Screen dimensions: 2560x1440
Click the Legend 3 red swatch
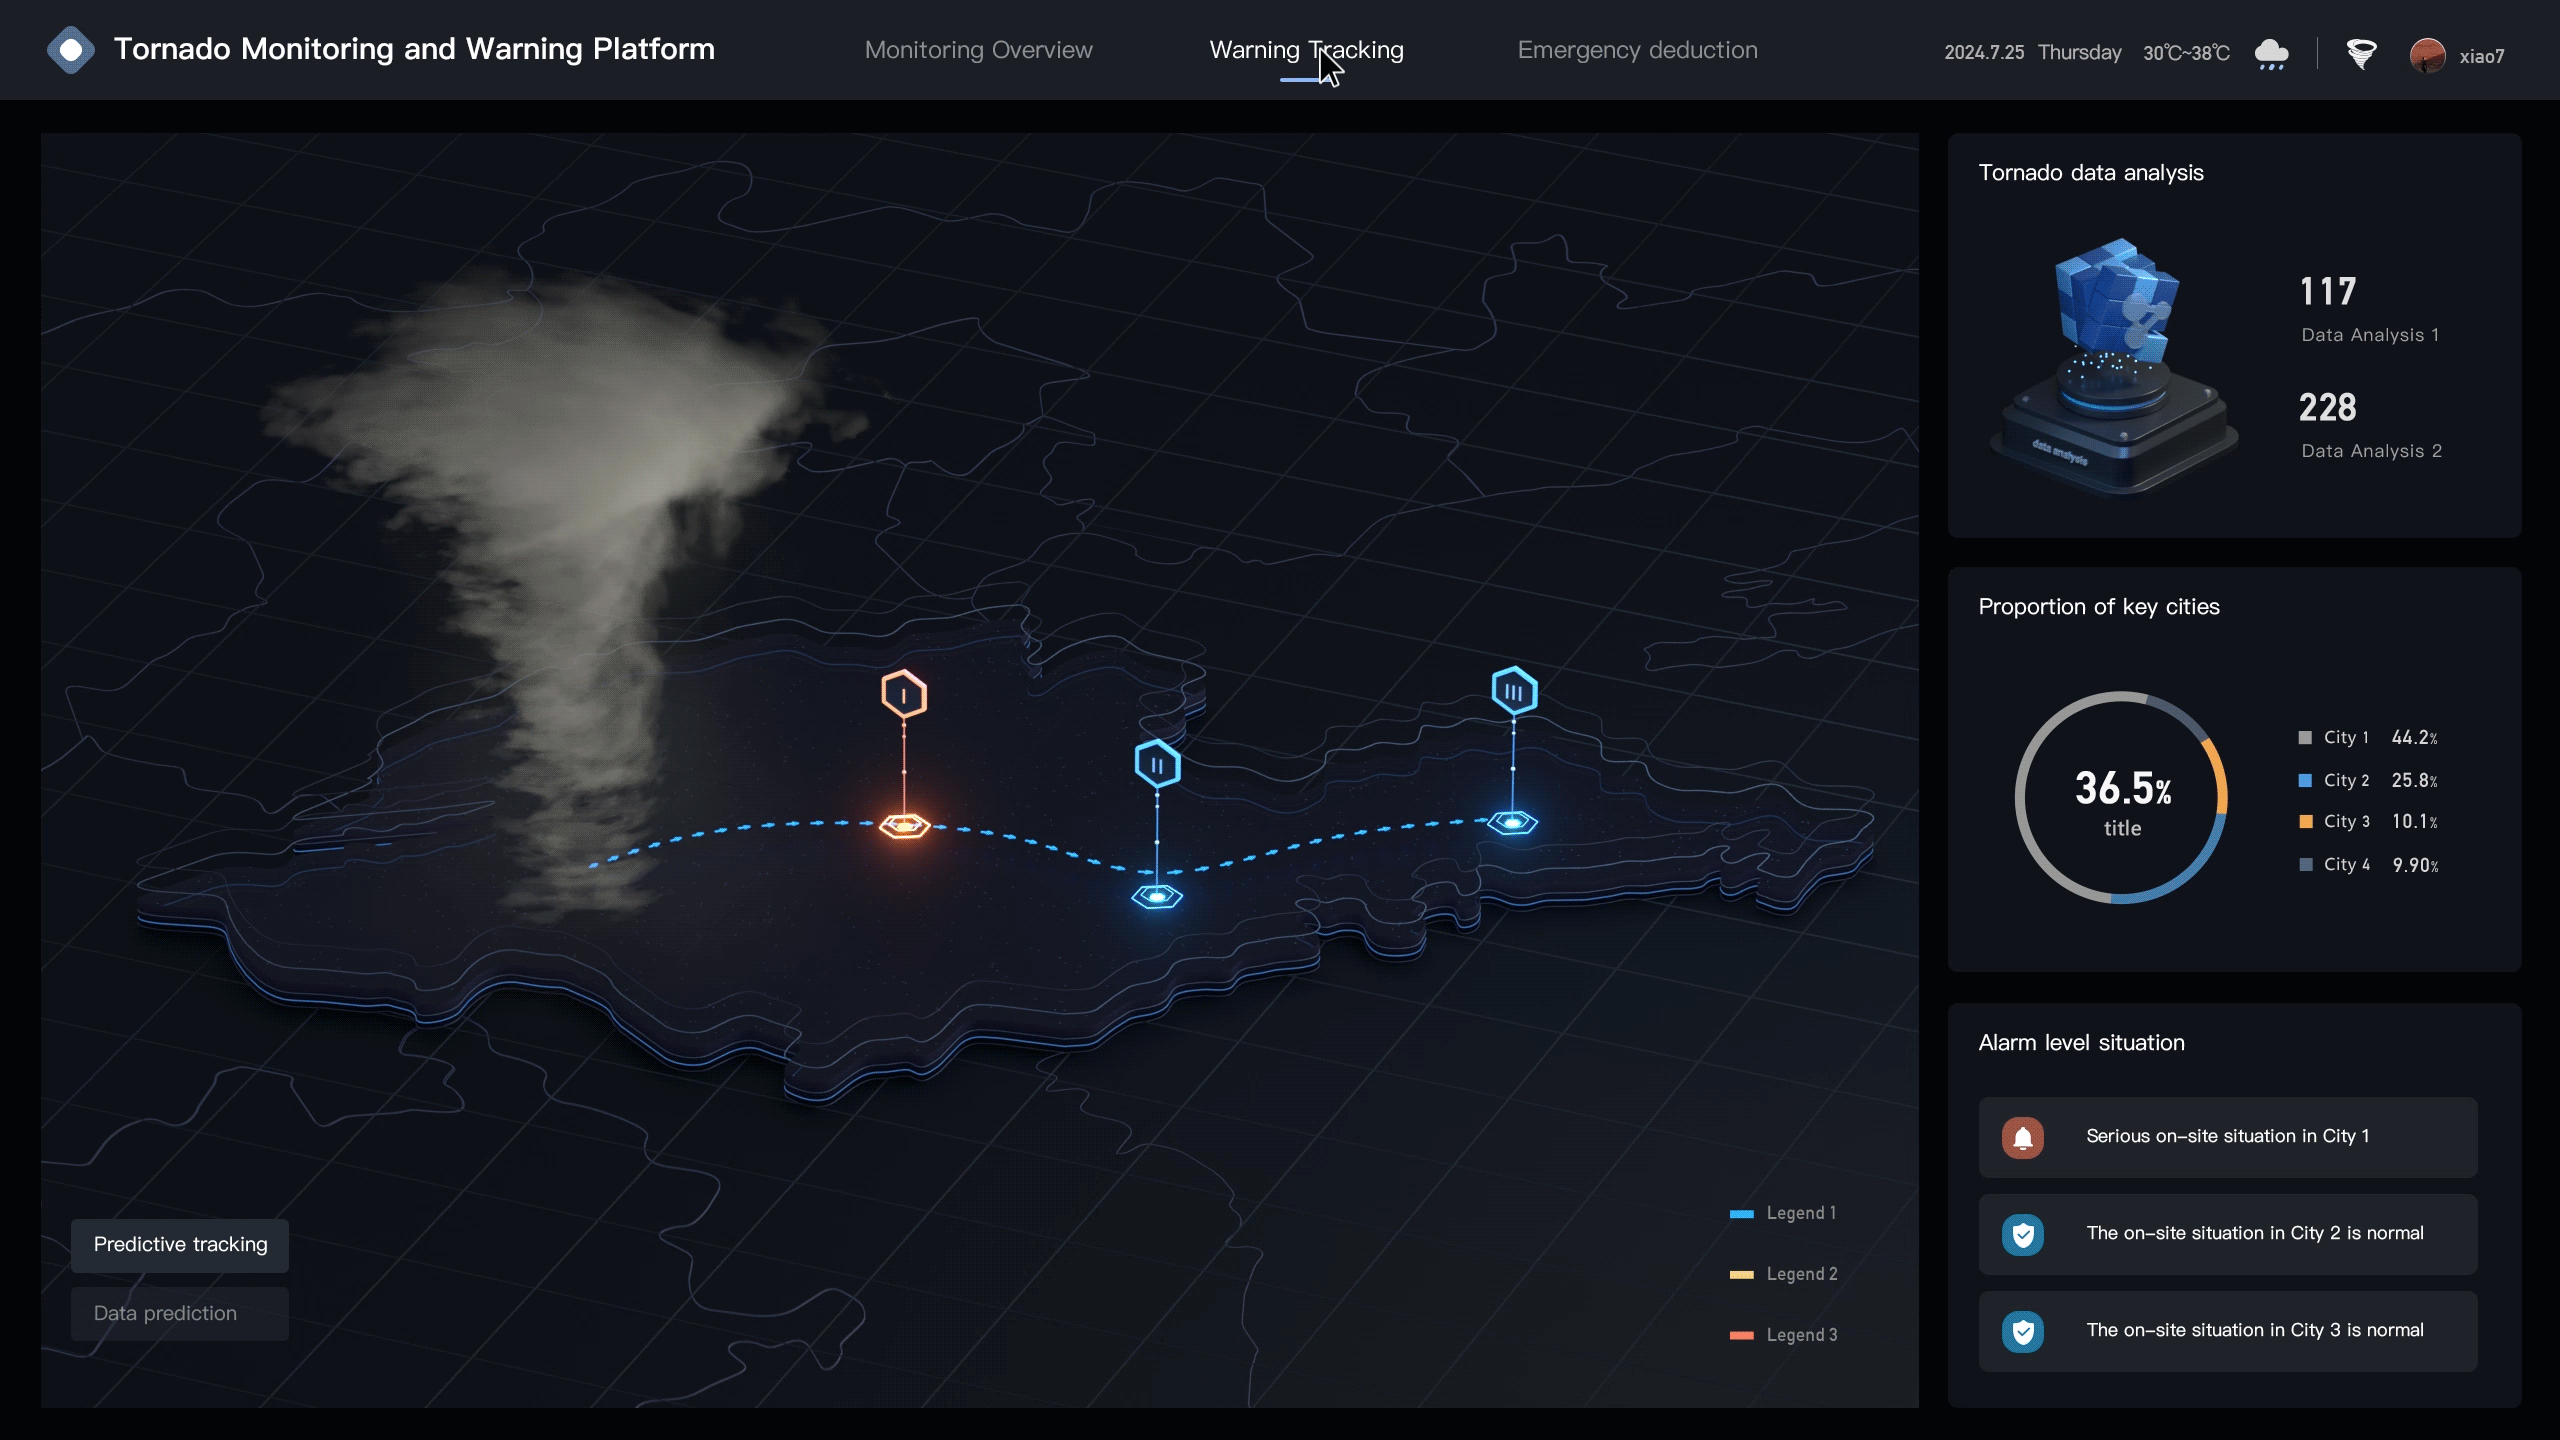pyautogui.click(x=1742, y=1336)
